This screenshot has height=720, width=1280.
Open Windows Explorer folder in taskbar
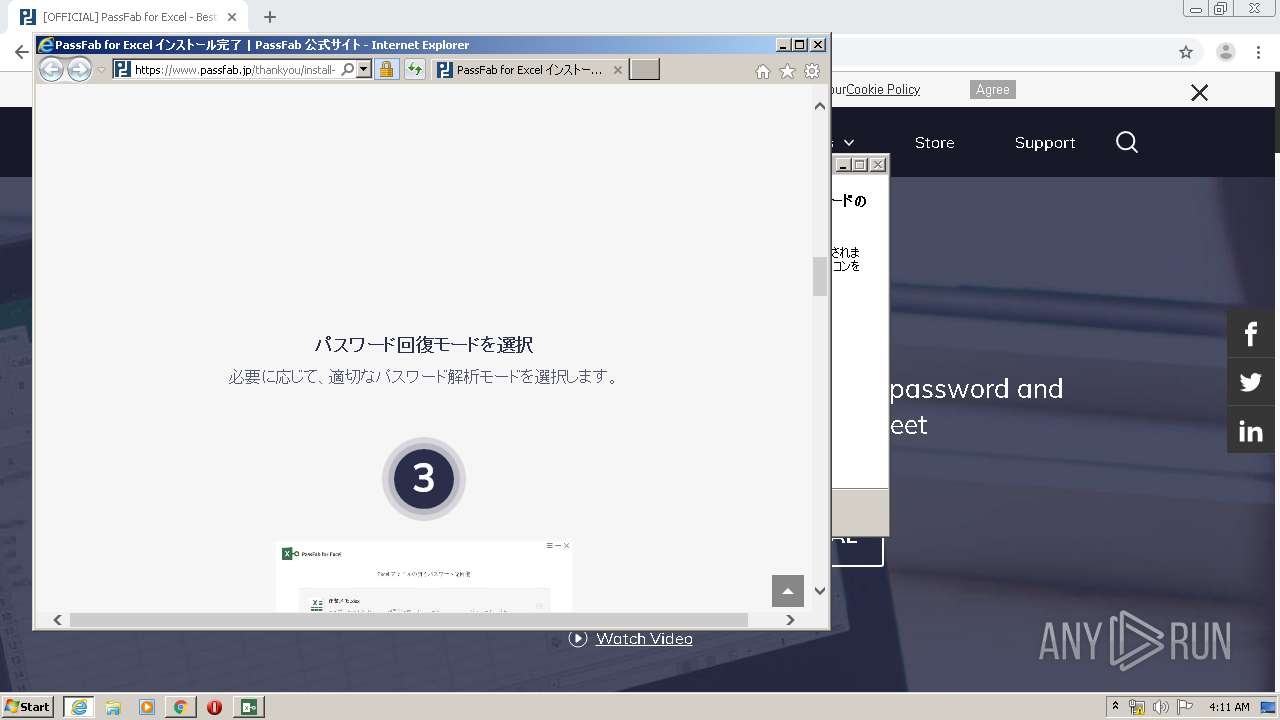[x=113, y=707]
